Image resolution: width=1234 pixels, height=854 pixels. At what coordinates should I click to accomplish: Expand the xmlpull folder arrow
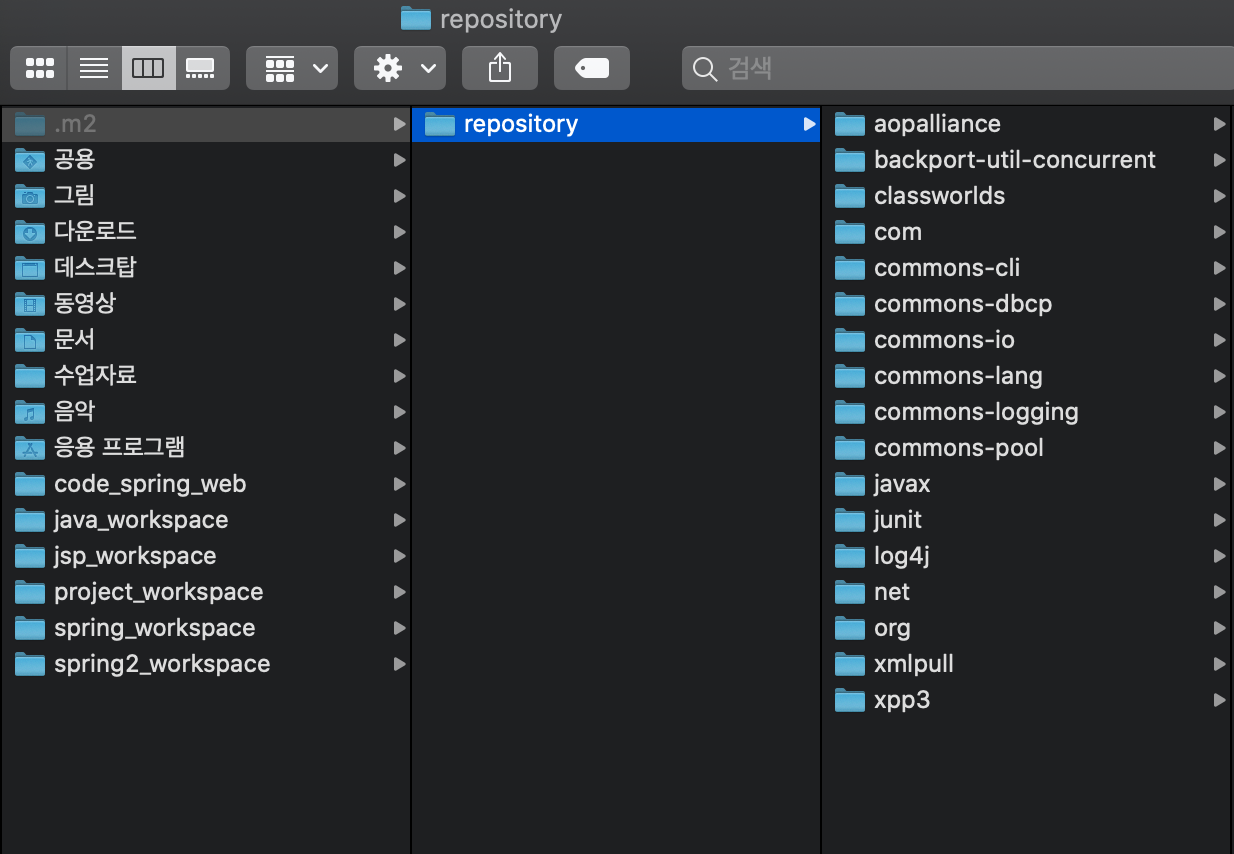click(x=1219, y=664)
